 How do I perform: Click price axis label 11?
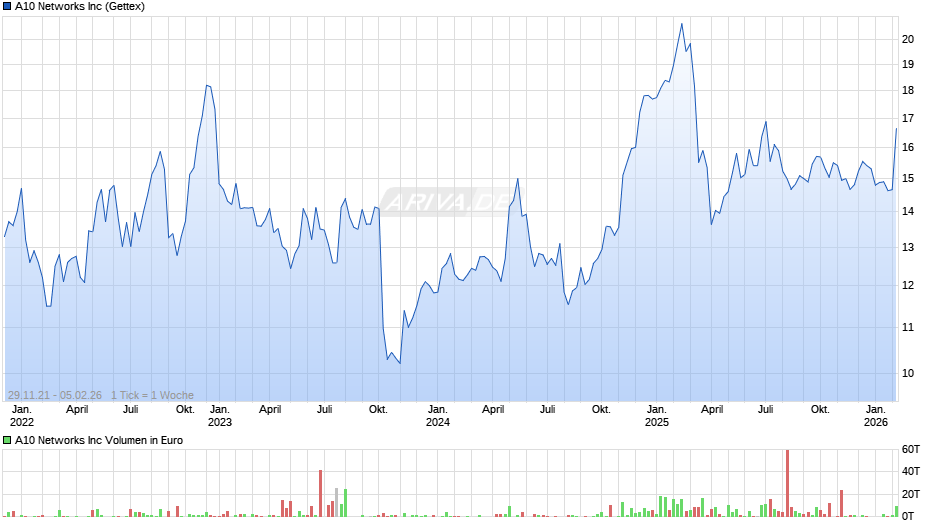tap(908, 327)
